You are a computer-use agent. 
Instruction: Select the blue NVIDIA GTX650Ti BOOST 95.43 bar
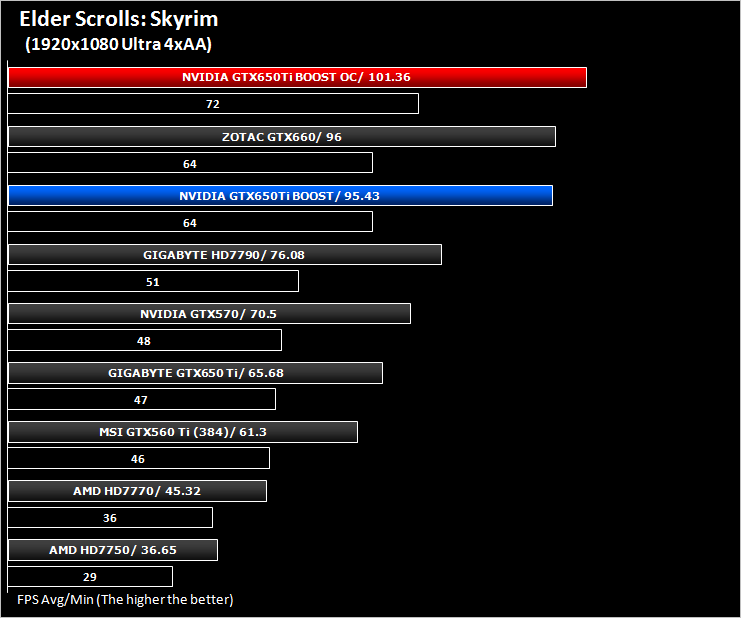pos(280,196)
